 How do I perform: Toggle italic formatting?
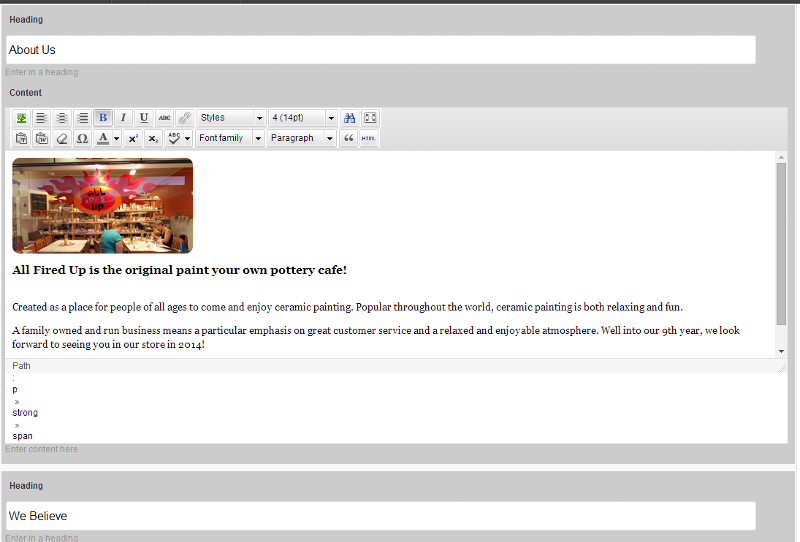(123, 118)
